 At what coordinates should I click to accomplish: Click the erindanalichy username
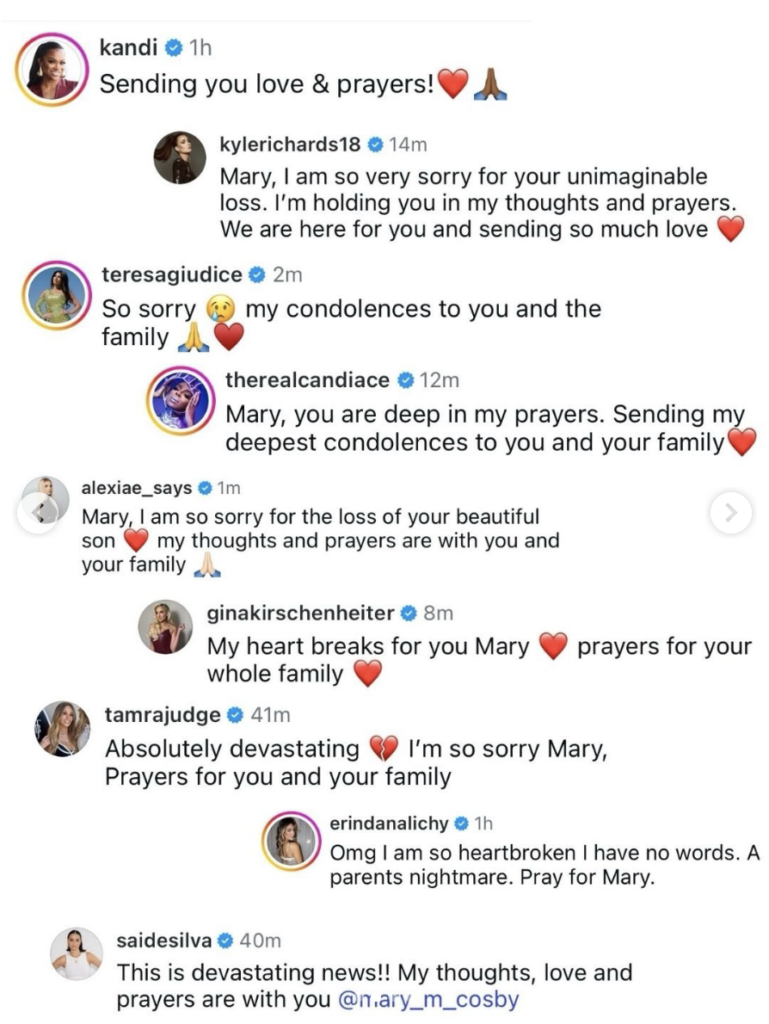(389, 823)
